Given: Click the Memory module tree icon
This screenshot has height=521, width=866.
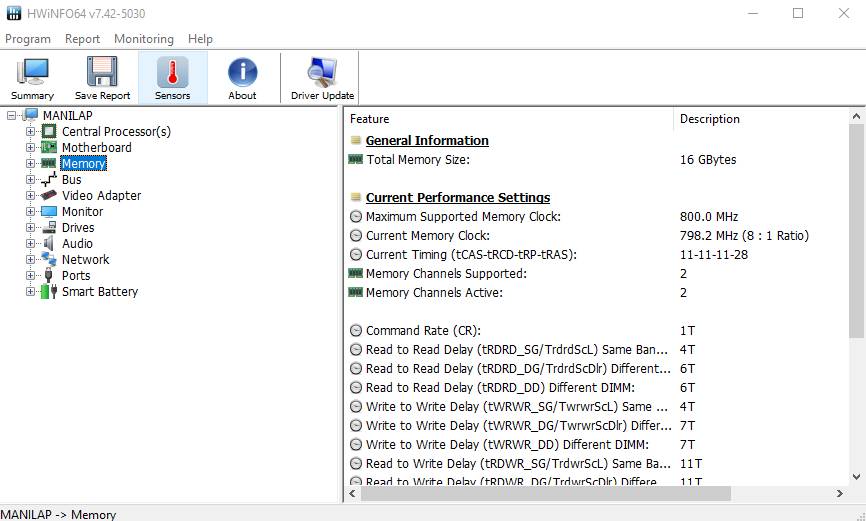Looking at the screenshot, I should (x=49, y=163).
